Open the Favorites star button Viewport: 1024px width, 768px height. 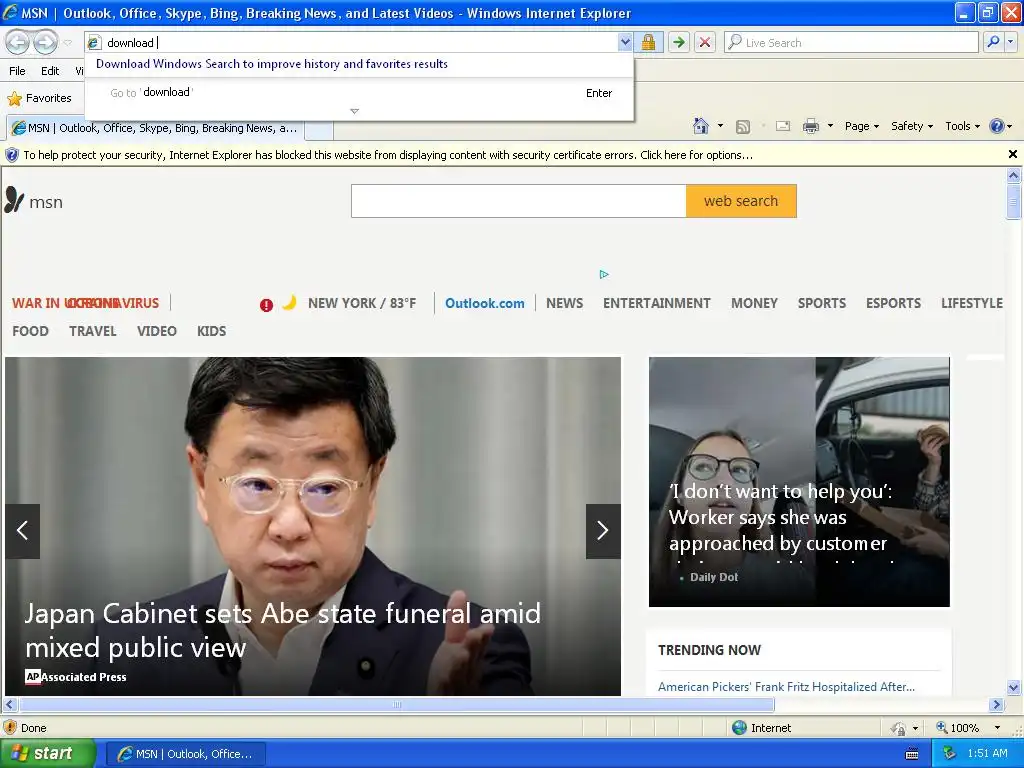pyautogui.click(x=39, y=98)
